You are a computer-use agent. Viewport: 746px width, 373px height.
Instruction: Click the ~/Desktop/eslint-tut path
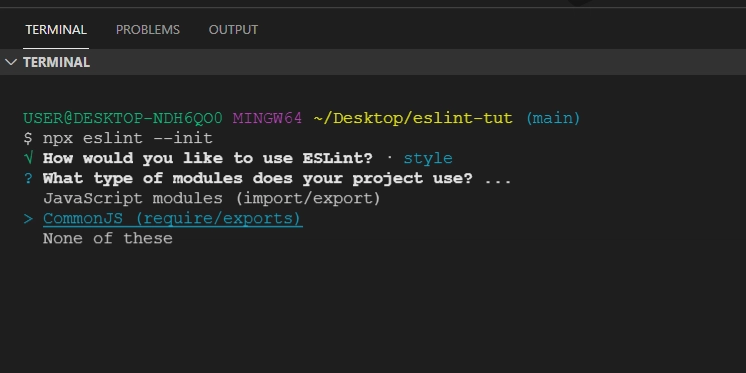pos(413,118)
